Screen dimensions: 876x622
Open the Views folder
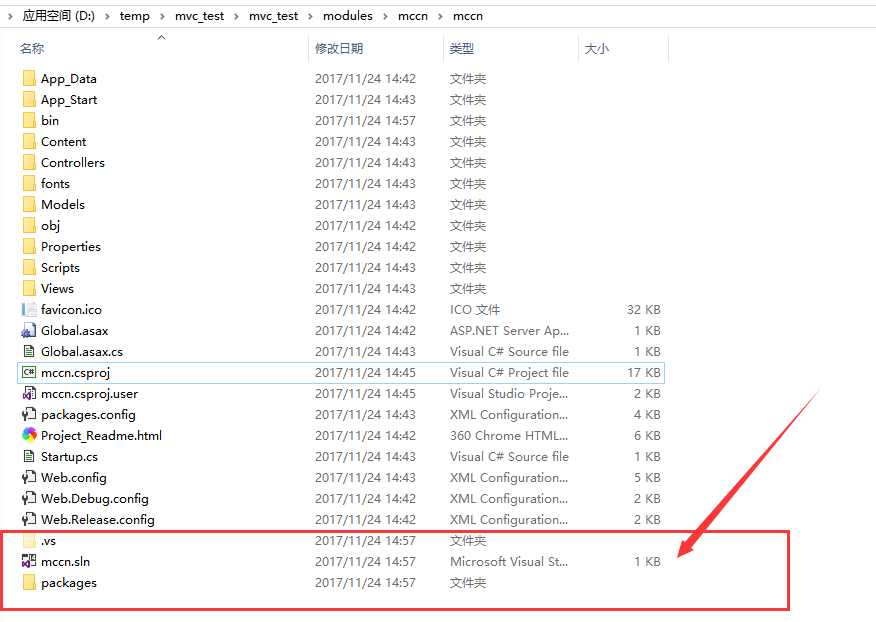pyautogui.click(x=56, y=288)
